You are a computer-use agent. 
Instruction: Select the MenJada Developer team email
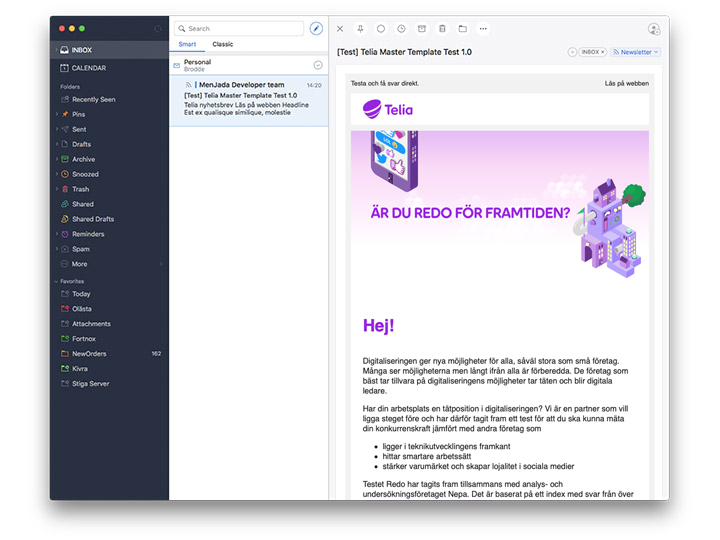[249, 101]
